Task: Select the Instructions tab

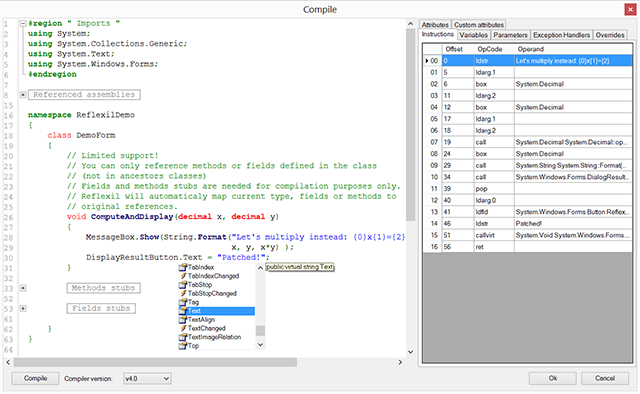Action: tap(438, 34)
